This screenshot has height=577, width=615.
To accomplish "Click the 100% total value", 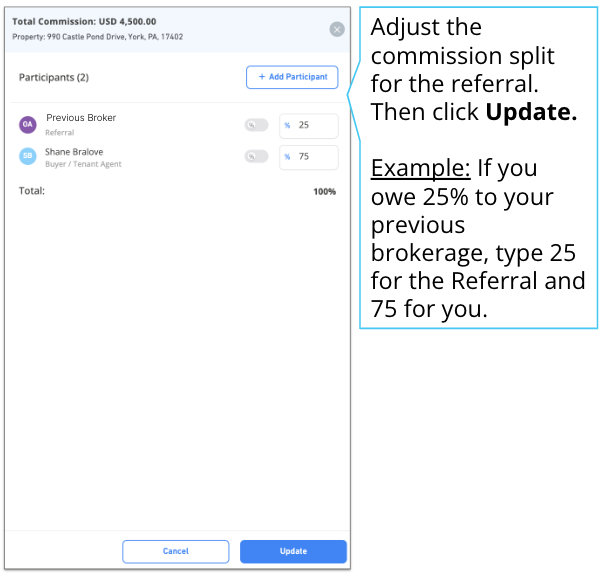I will click(324, 192).
